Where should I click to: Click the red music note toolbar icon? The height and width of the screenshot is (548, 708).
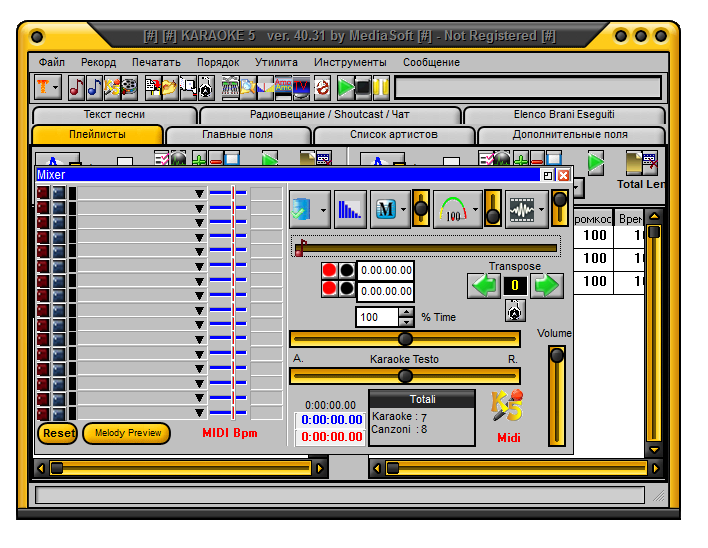[76, 87]
